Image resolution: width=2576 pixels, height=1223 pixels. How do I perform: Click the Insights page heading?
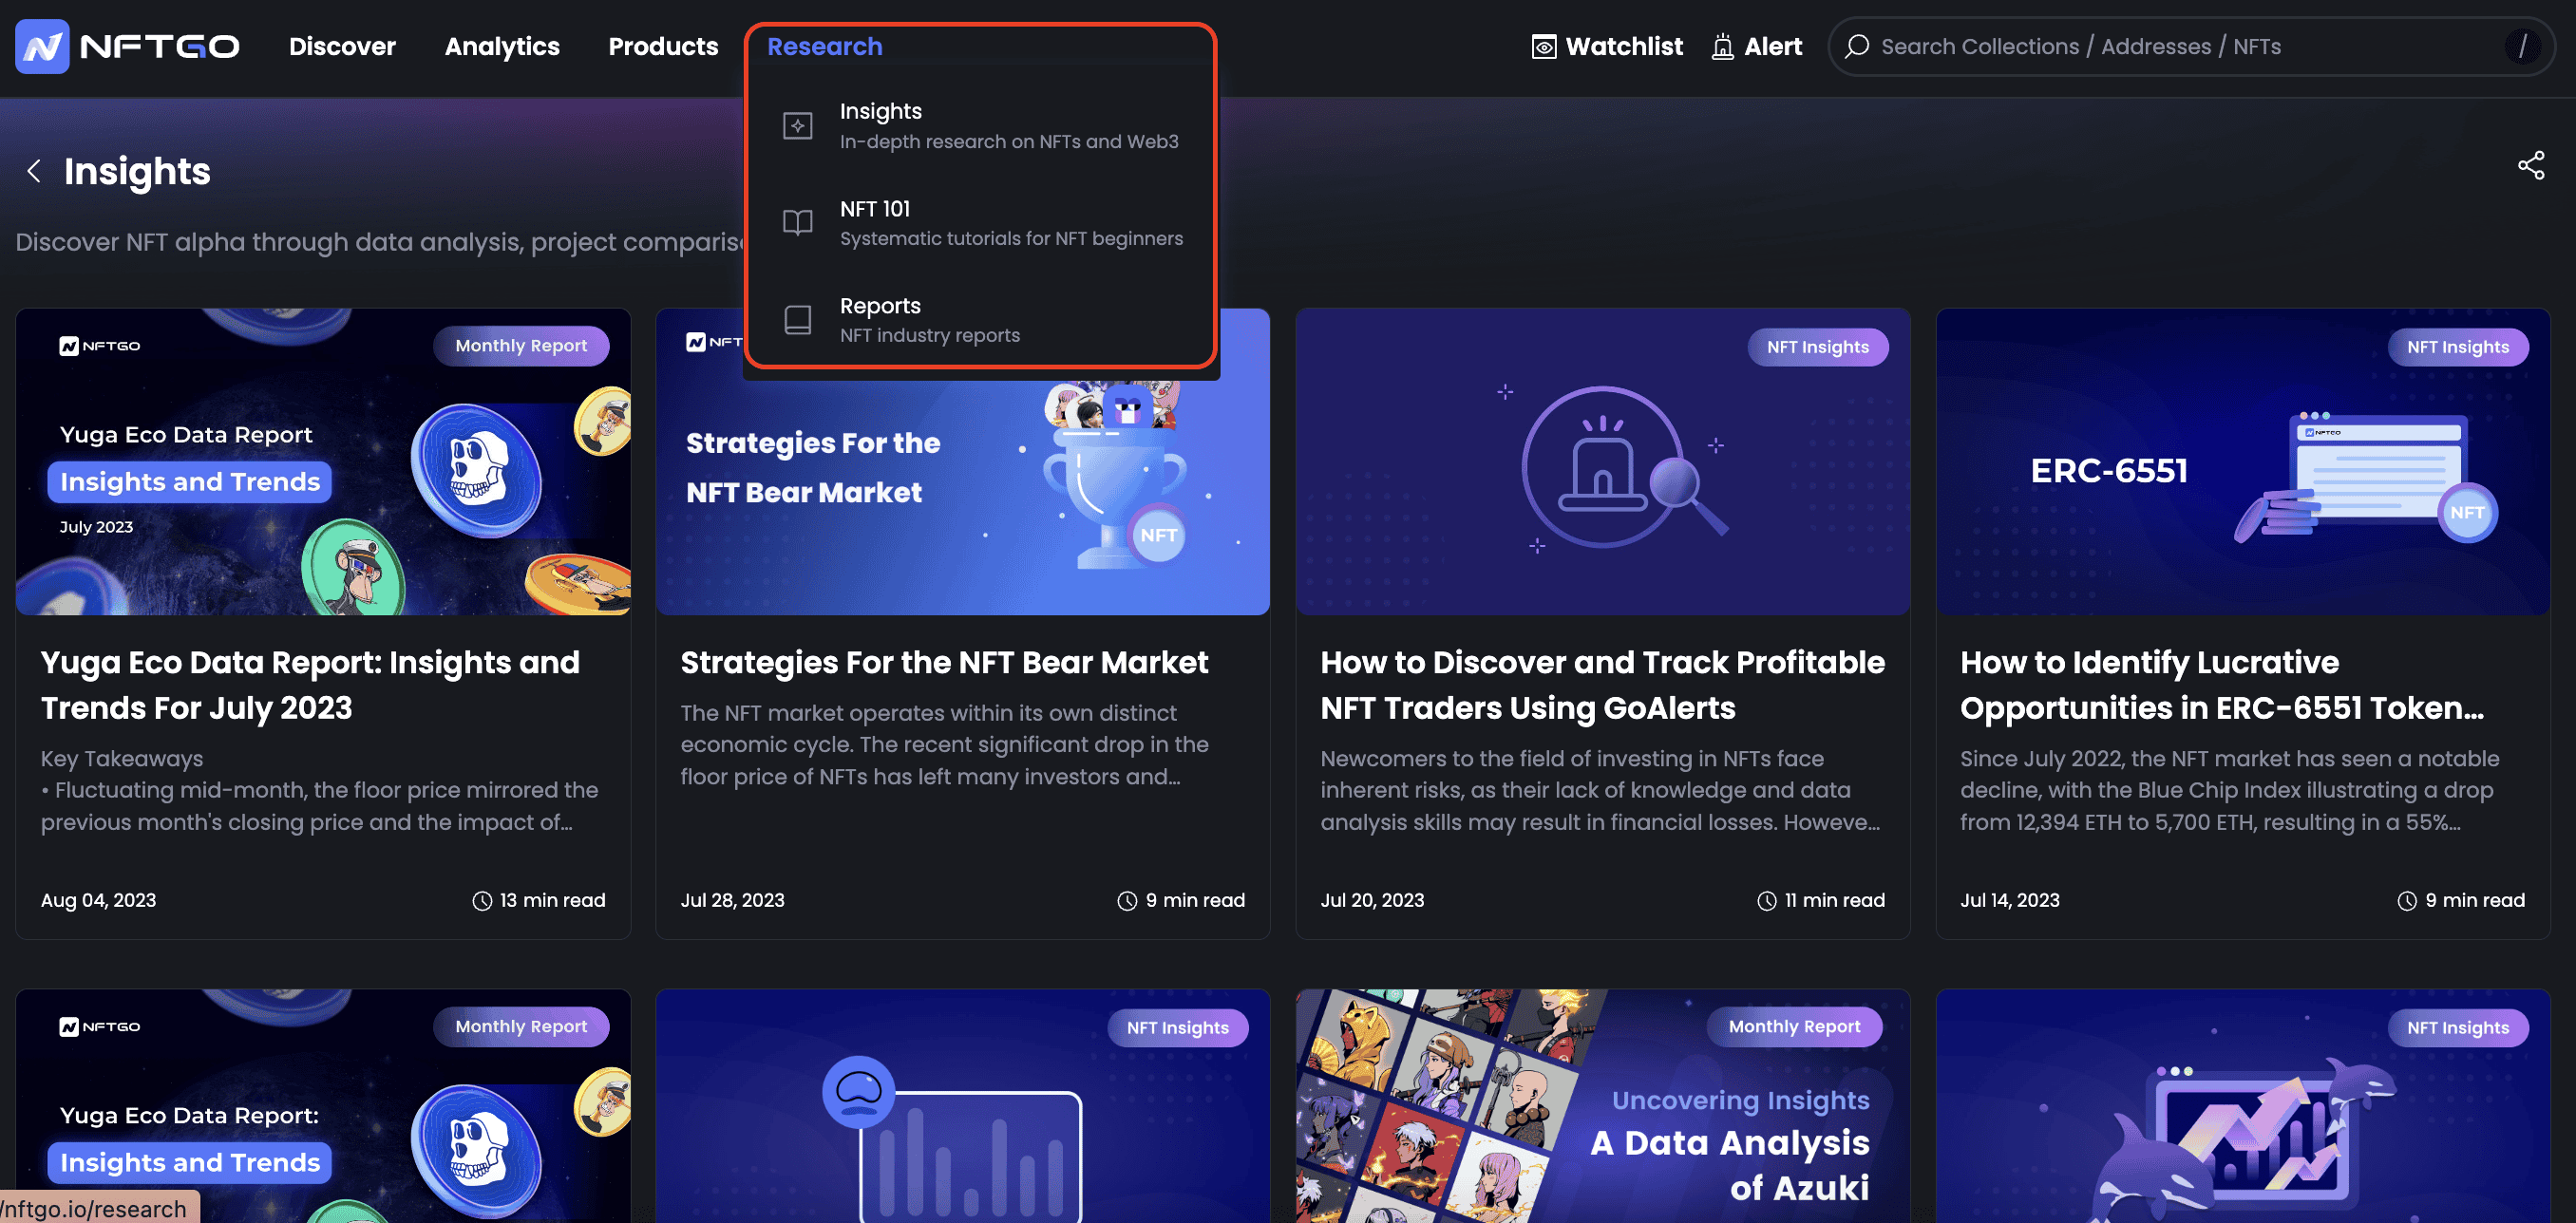[x=137, y=171]
